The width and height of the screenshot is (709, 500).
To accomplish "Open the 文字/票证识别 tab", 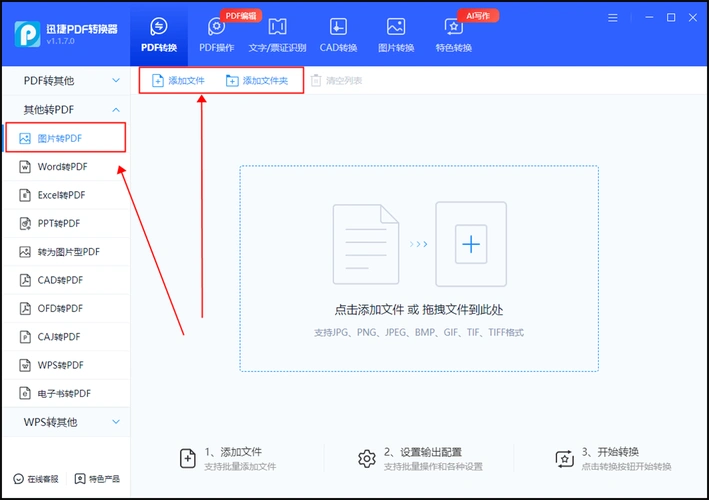I will (277, 35).
